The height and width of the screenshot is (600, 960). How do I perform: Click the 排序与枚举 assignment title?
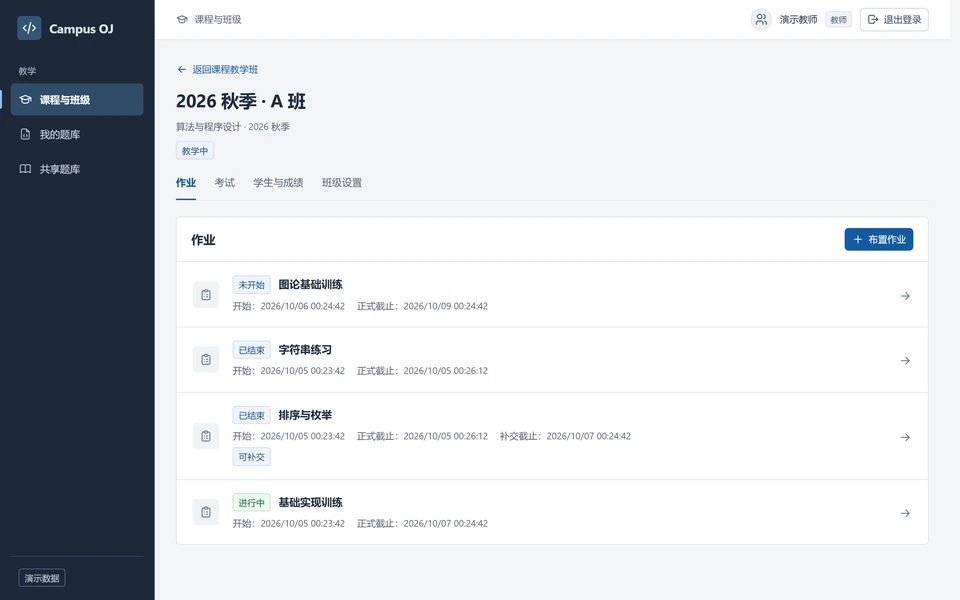tap(305, 415)
